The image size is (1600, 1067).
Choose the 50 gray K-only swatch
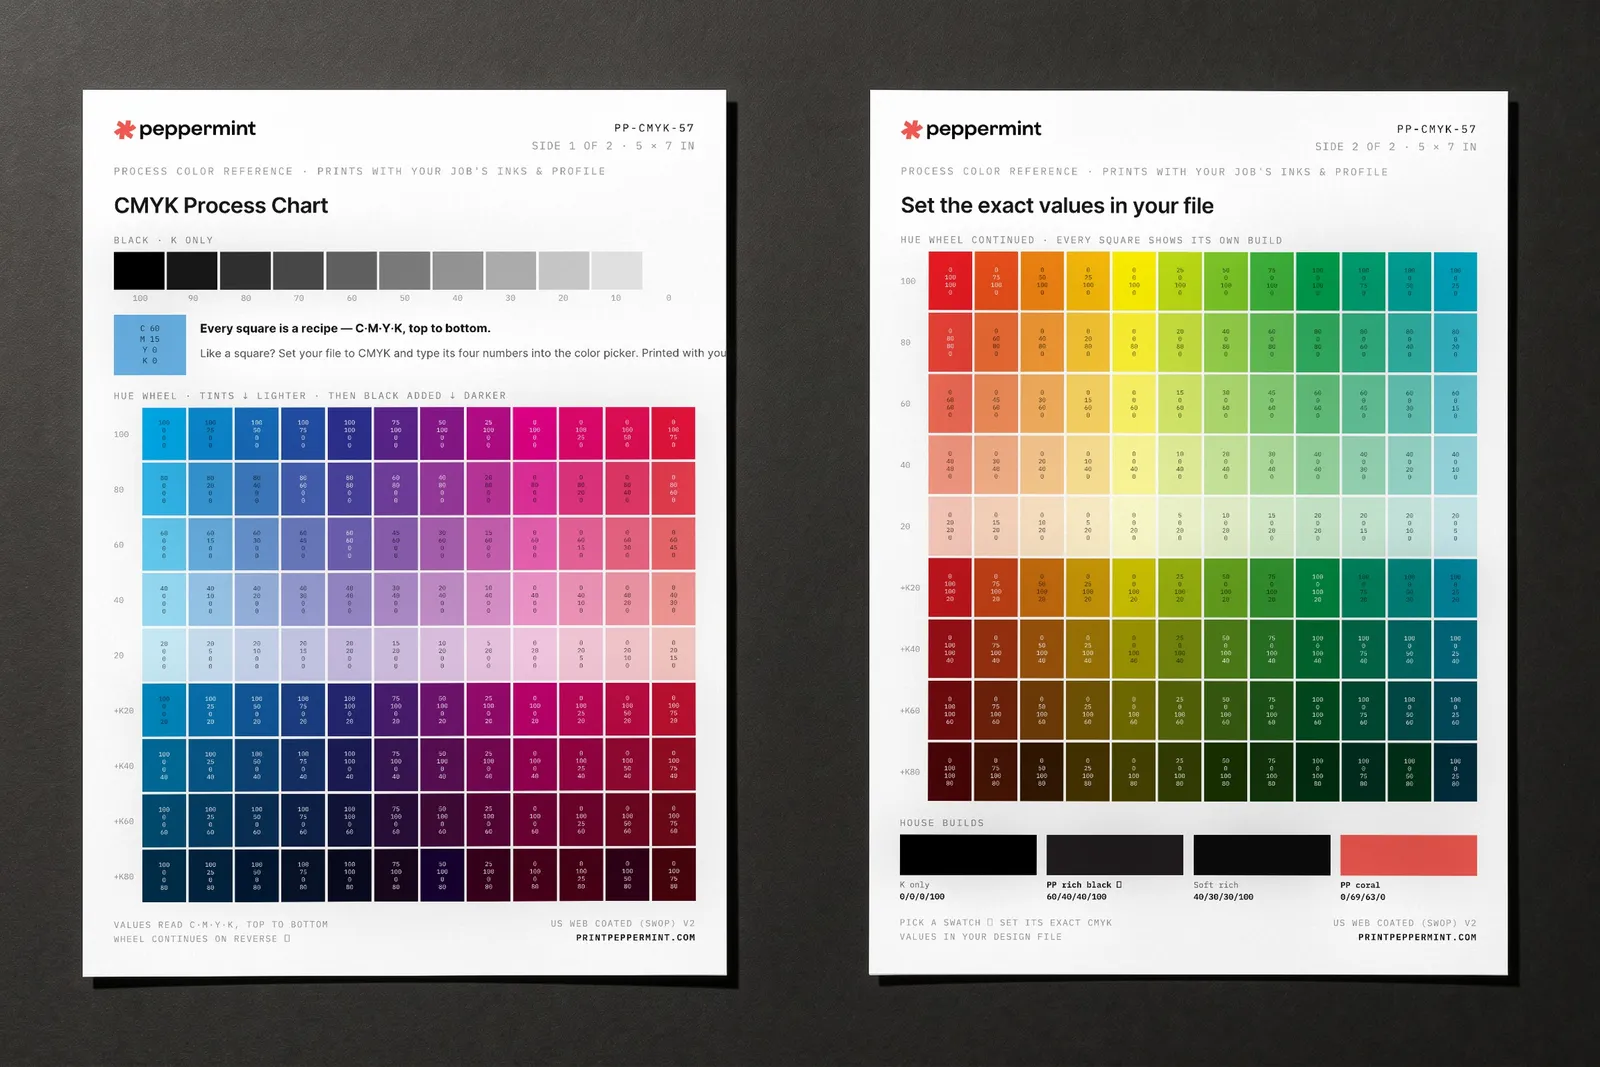tap(404, 271)
